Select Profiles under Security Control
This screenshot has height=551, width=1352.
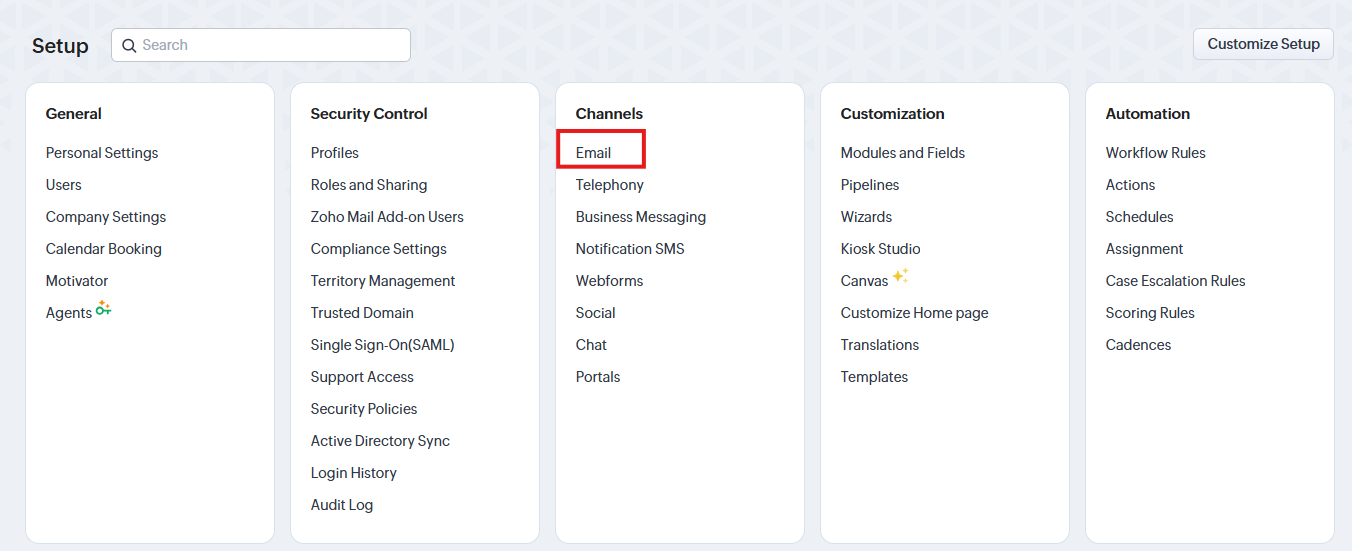coord(335,153)
